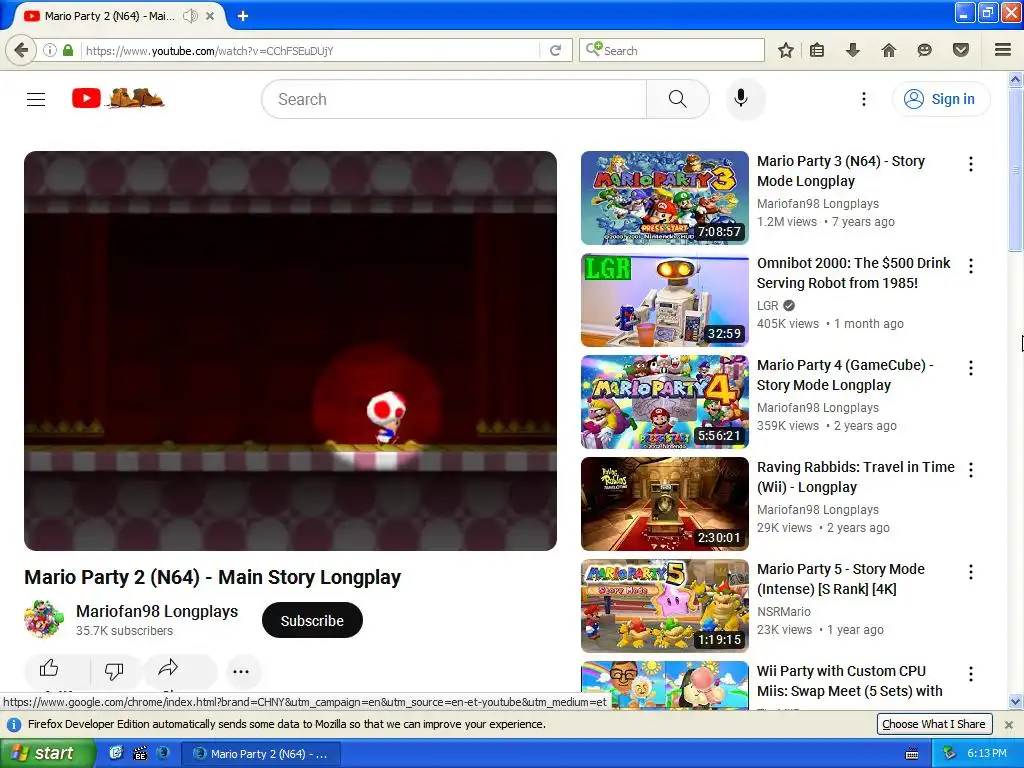This screenshot has width=1024, height=768.
Task: Open Omnibot 2000 video title link
Action: (854, 273)
